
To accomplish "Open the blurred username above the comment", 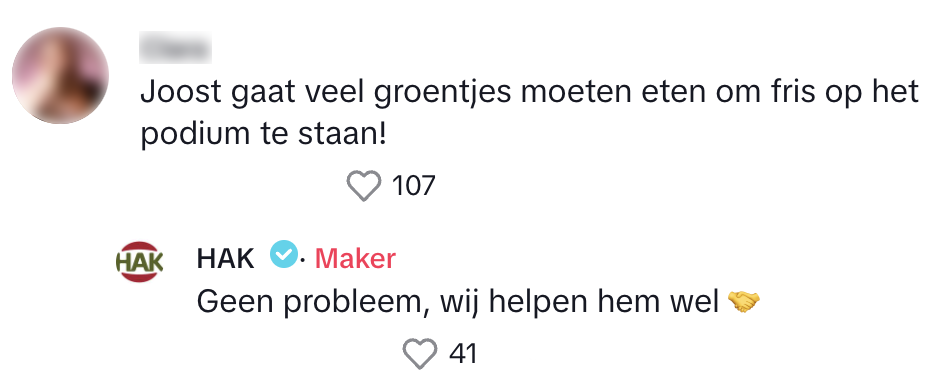I will click(x=175, y=48).
